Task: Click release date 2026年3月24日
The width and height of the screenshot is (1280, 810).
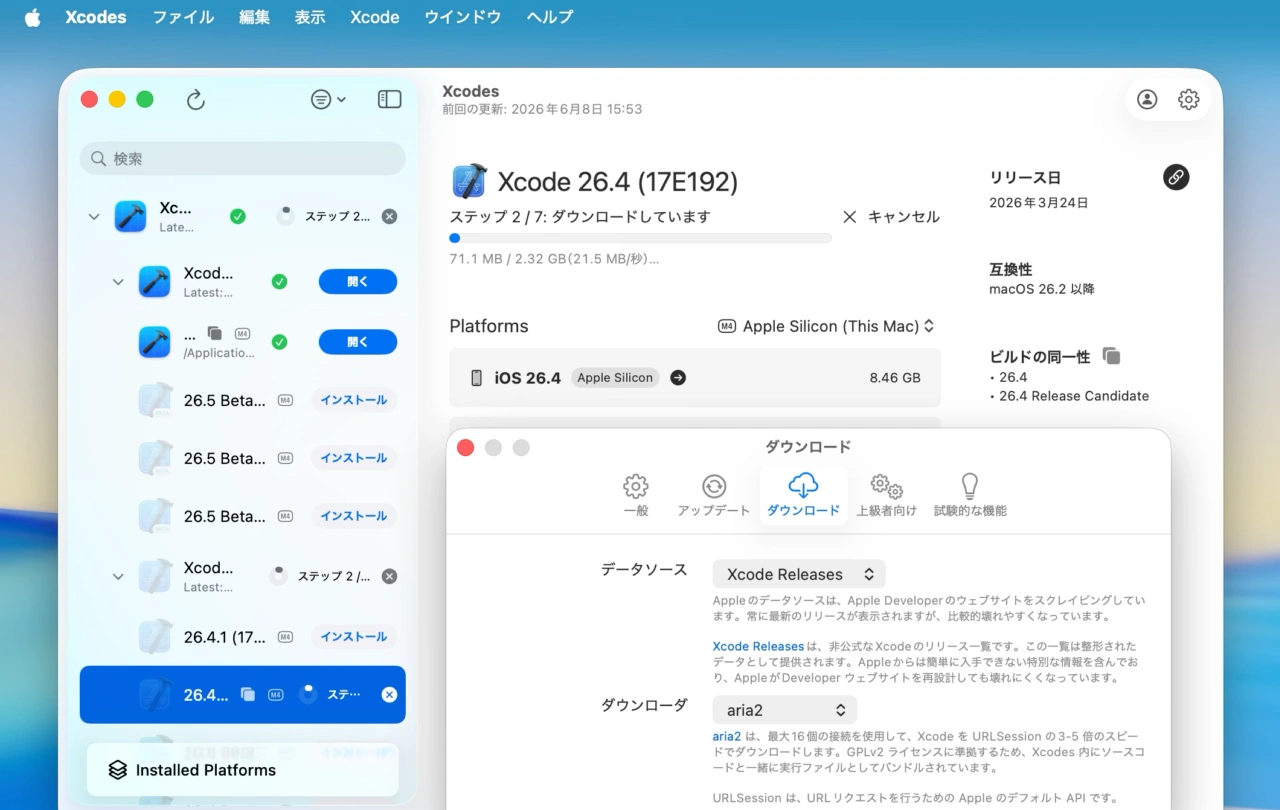Action: click(x=1038, y=202)
